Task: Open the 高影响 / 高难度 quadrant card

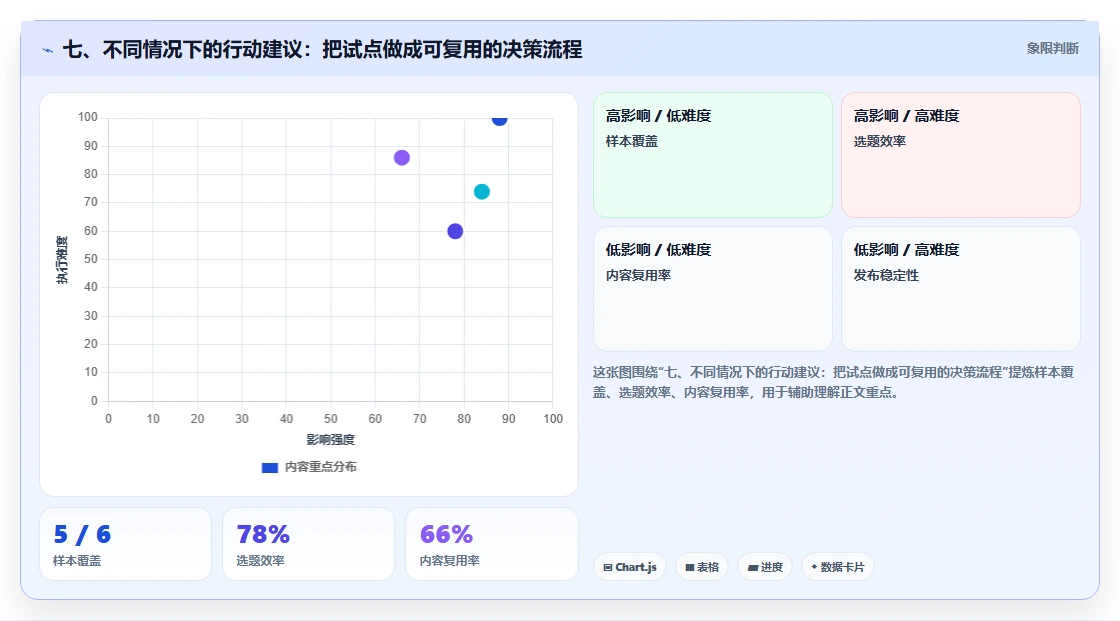Action: point(961,154)
